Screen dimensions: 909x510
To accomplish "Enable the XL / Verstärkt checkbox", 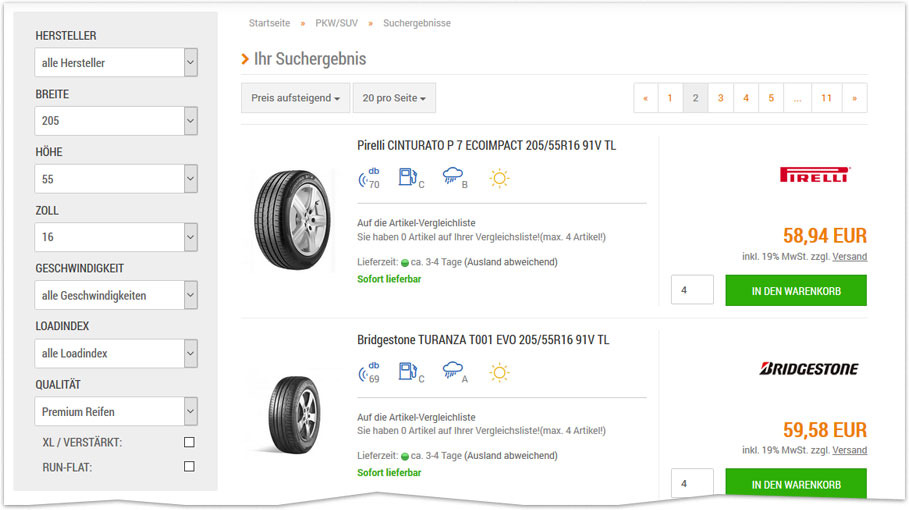I will point(189,442).
